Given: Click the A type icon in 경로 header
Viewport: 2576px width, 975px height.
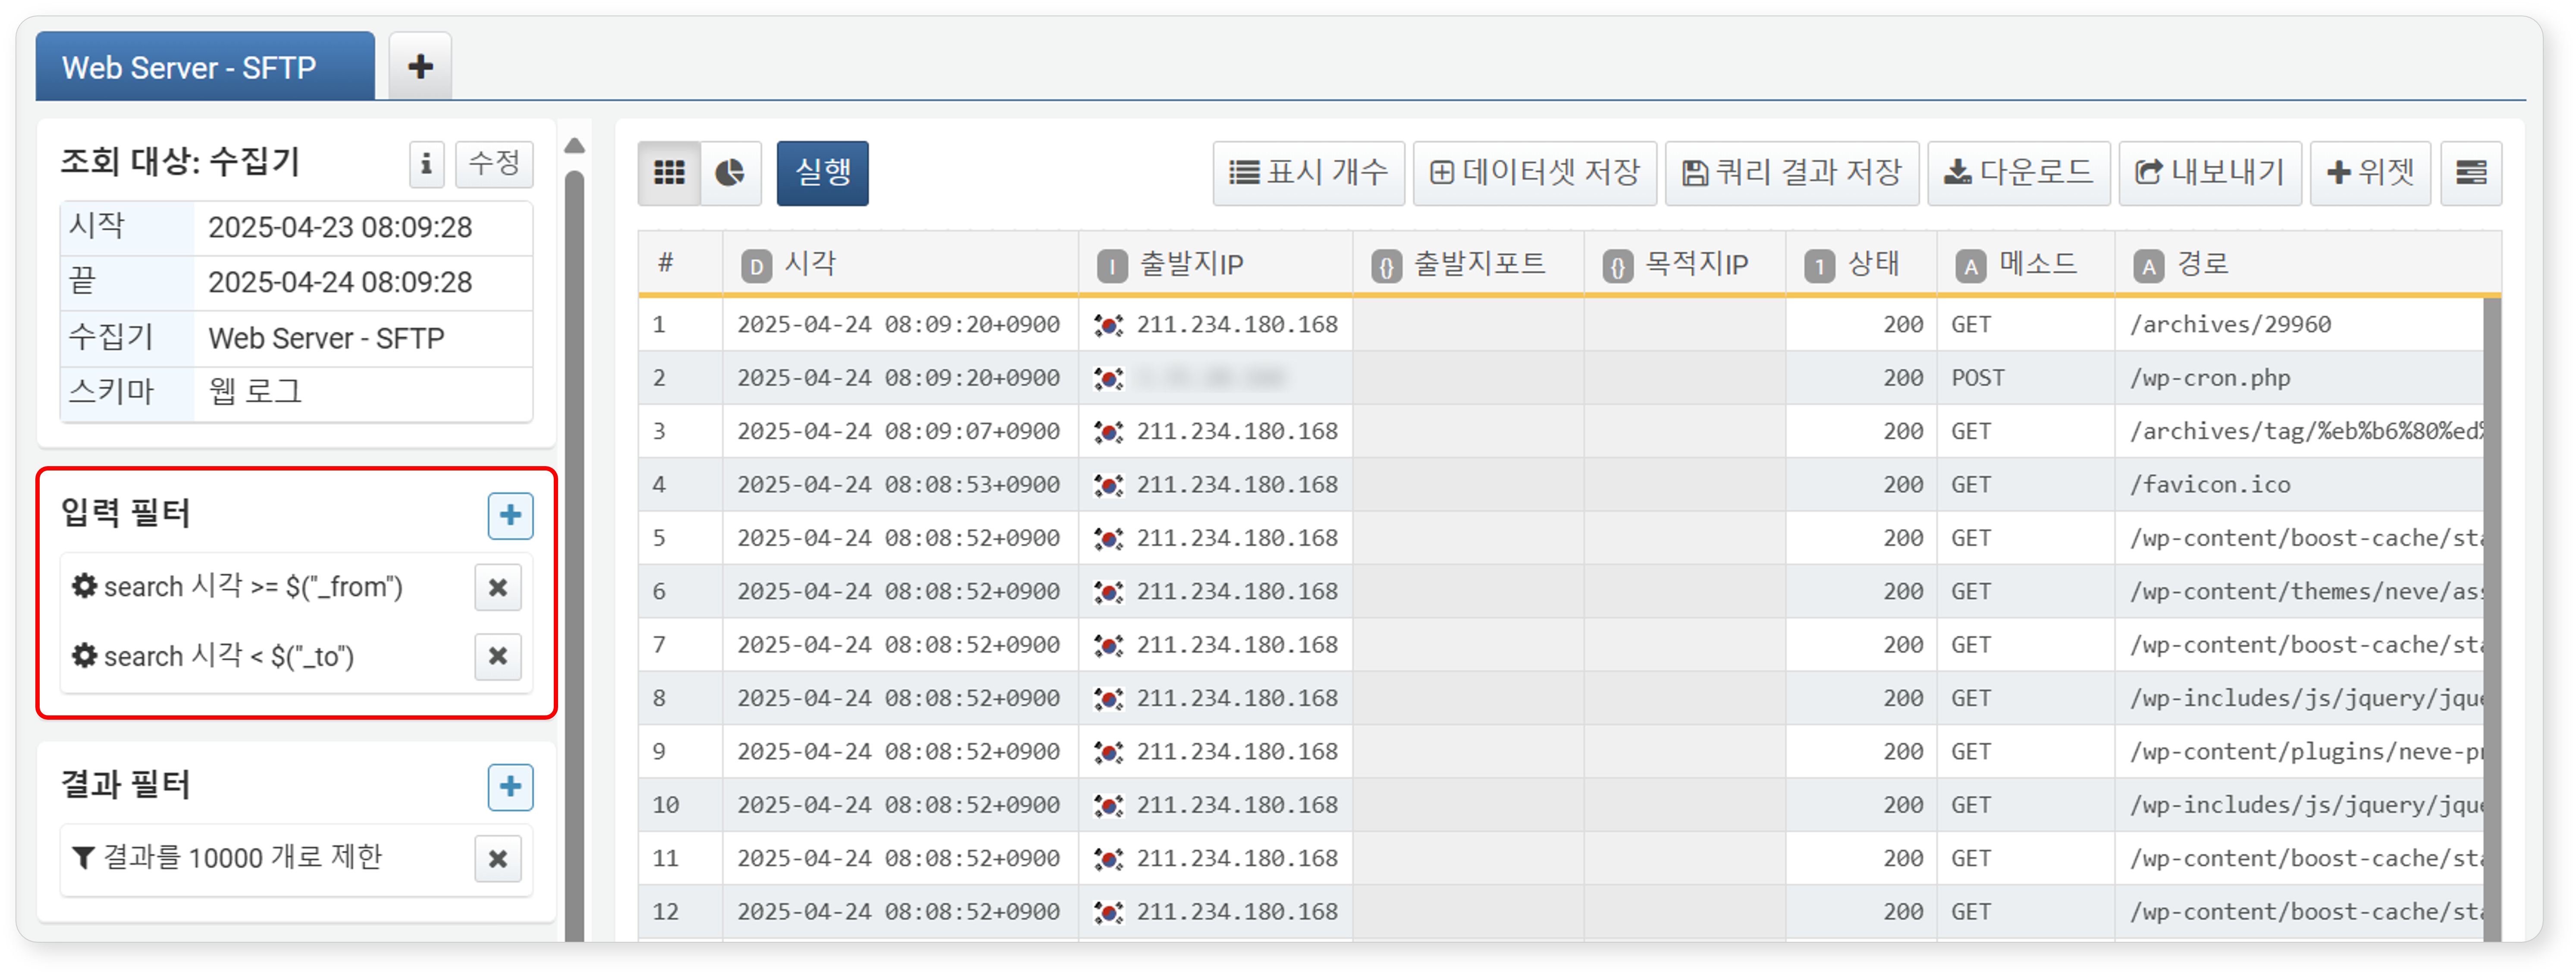Looking at the screenshot, I should click(2148, 266).
